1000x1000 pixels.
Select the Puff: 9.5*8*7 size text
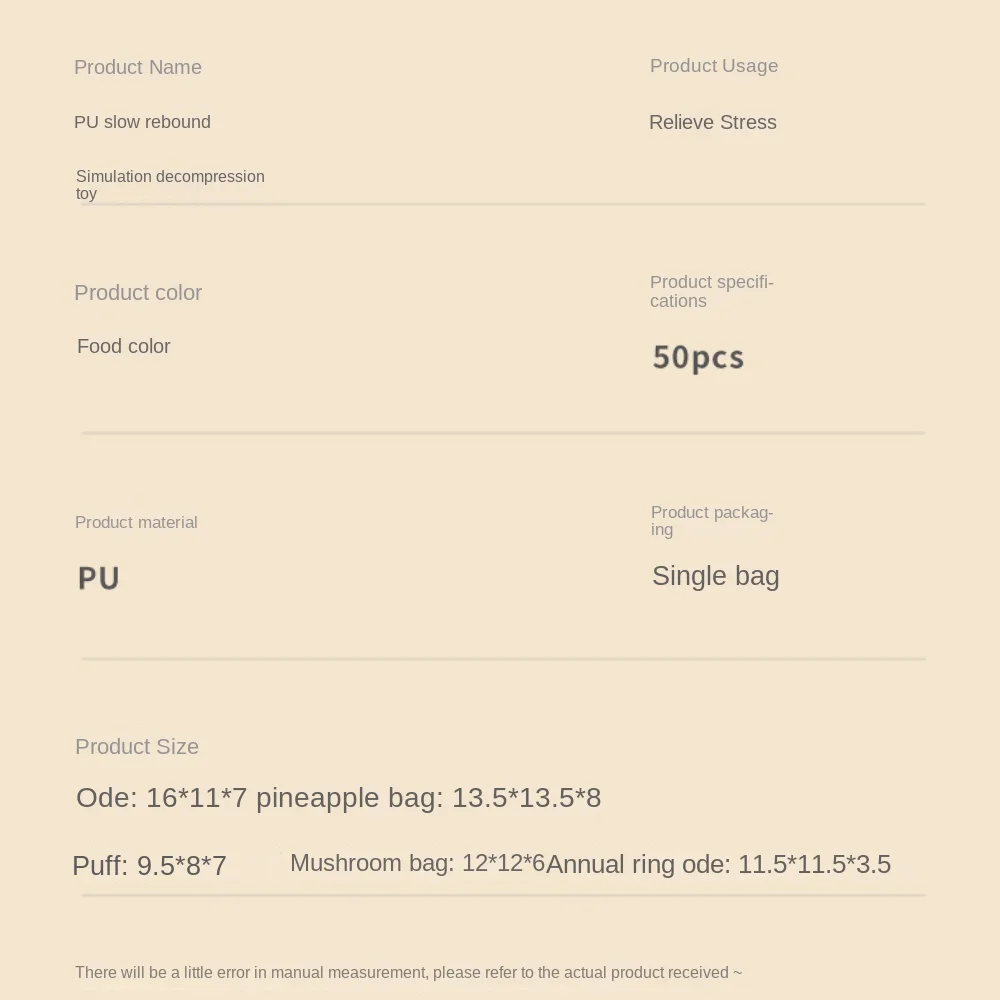(150, 865)
